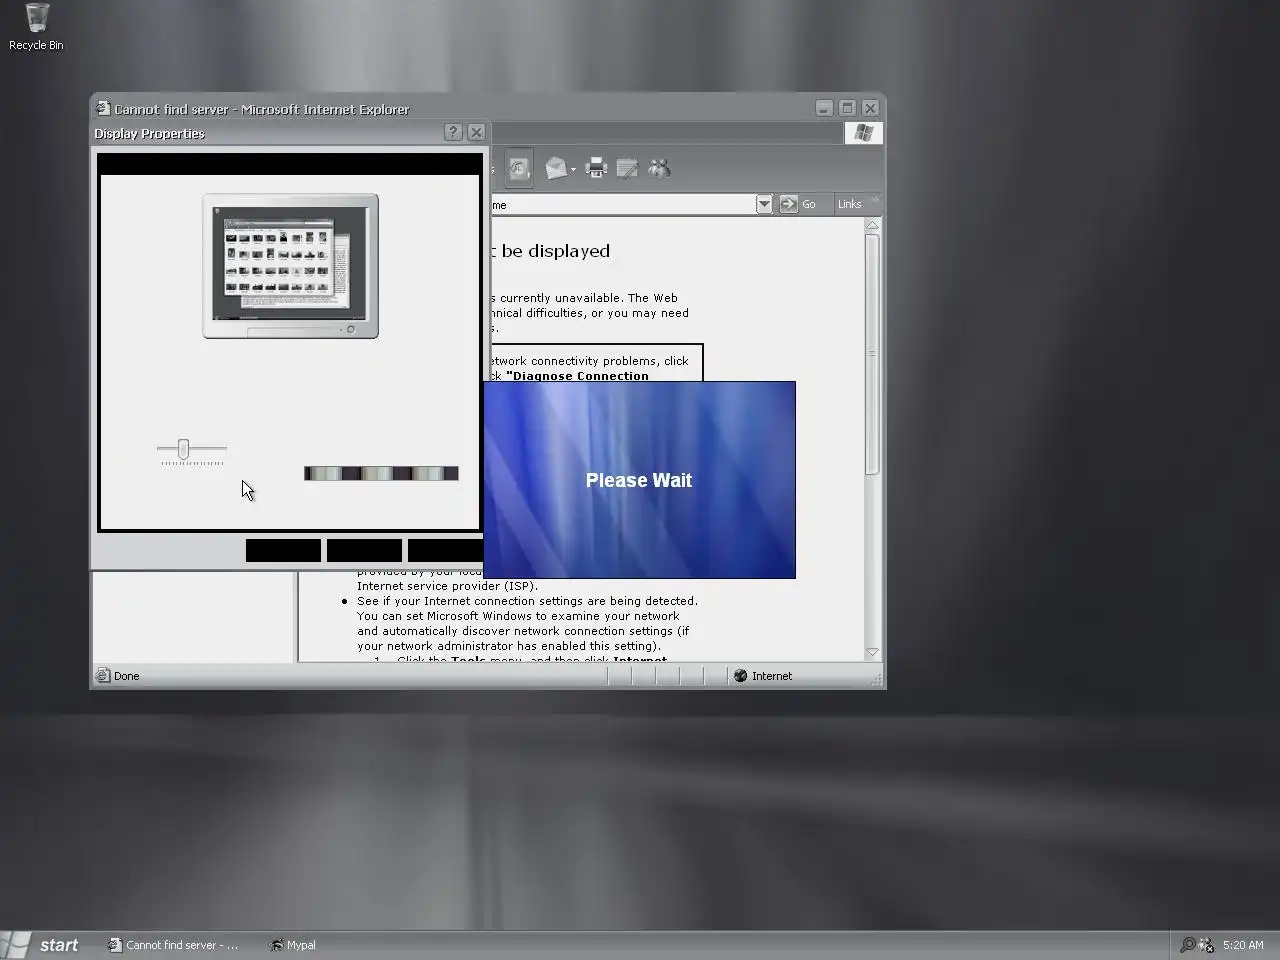Adjust the screen resolution slider handle
The image size is (1280, 960).
[183, 449]
